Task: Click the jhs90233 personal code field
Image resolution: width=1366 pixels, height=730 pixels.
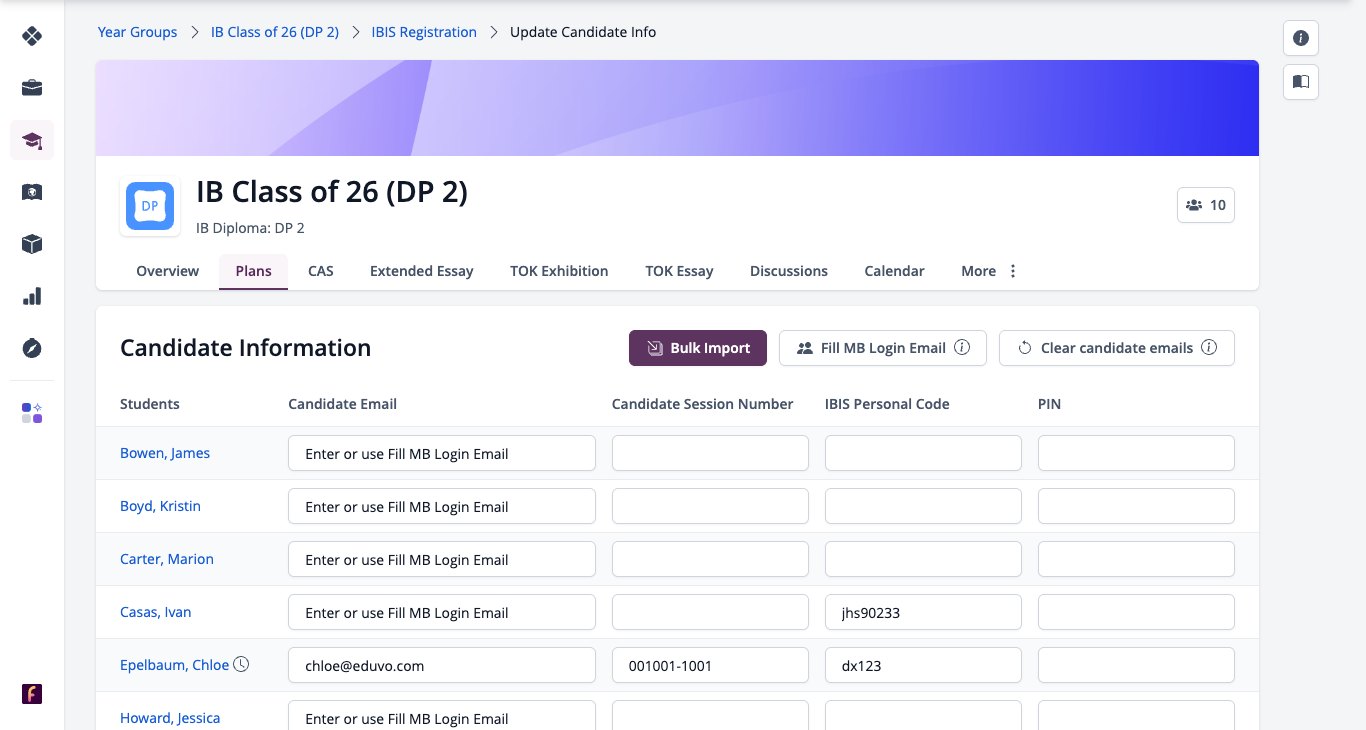Action: [923, 612]
